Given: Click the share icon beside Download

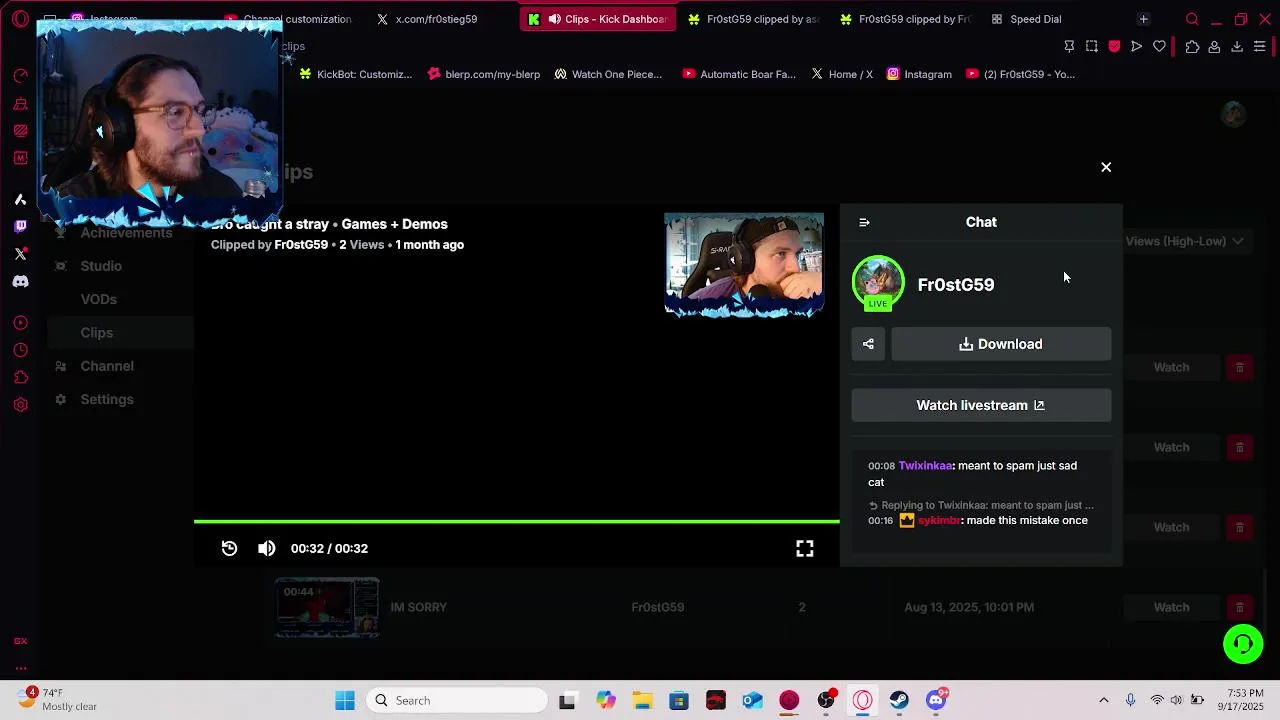Looking at the screenshot, I should point(868,344).
